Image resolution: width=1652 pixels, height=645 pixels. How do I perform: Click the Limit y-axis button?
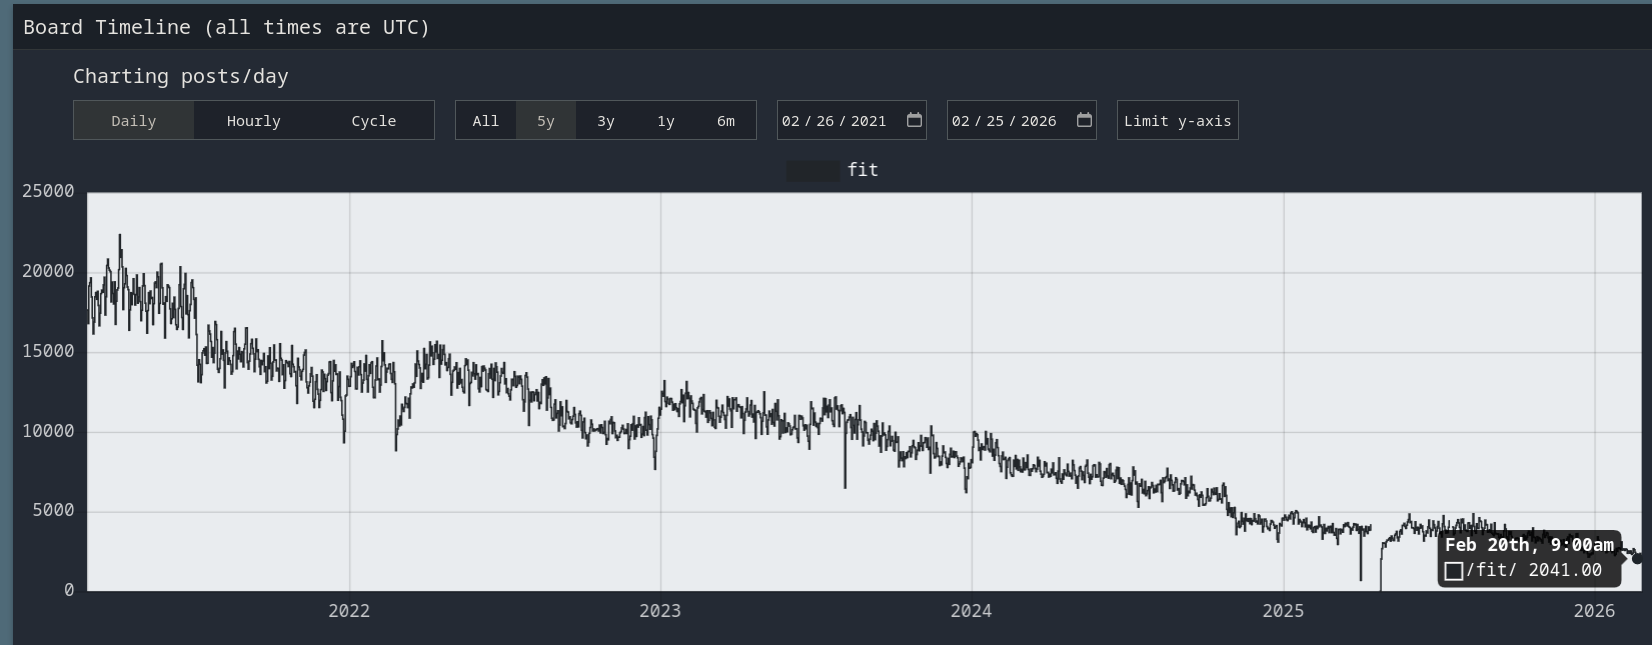tap(1178, 121)
